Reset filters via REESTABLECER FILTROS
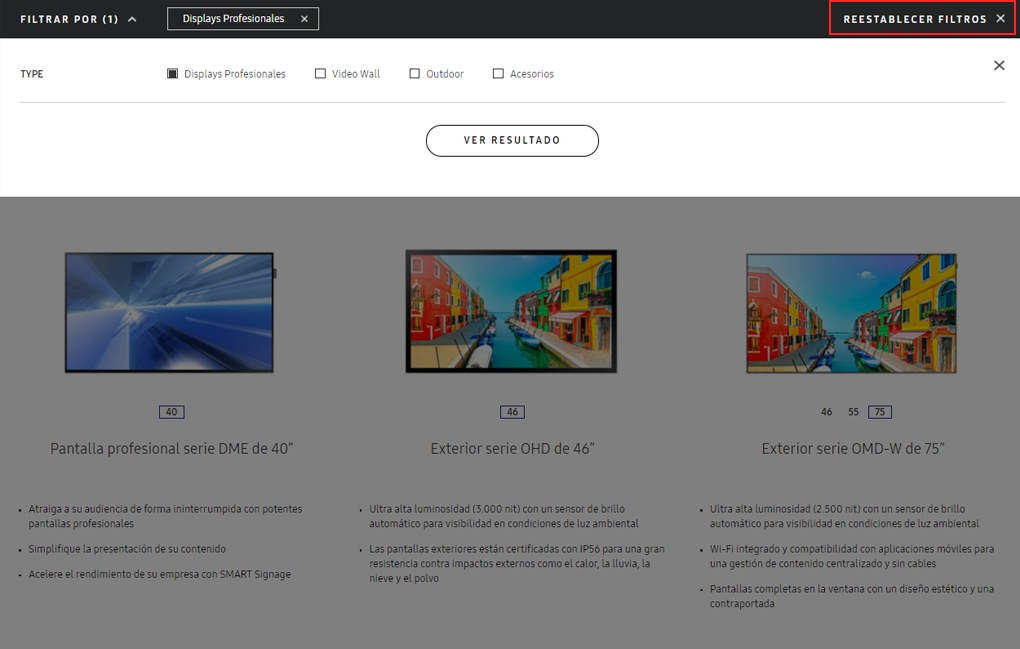This screenshot has height=649, width=1020. (x=915, y=20)
